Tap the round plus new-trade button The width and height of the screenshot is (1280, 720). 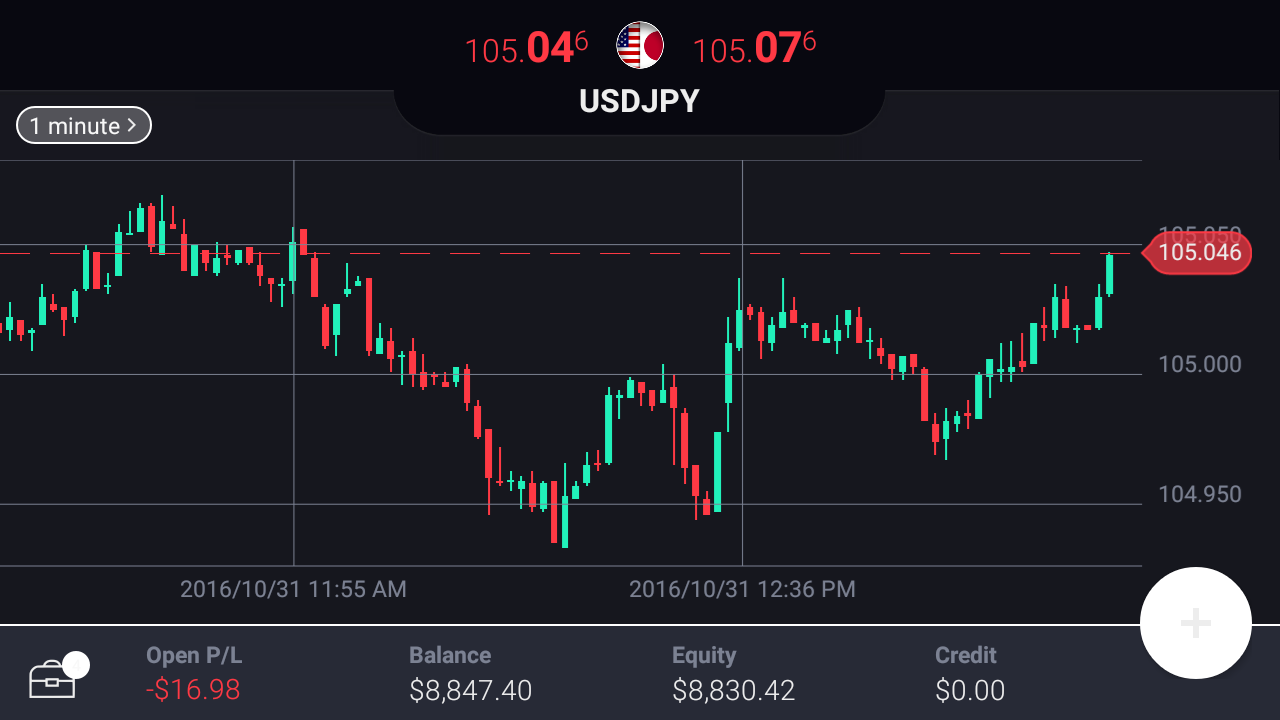coord(1196,623)
